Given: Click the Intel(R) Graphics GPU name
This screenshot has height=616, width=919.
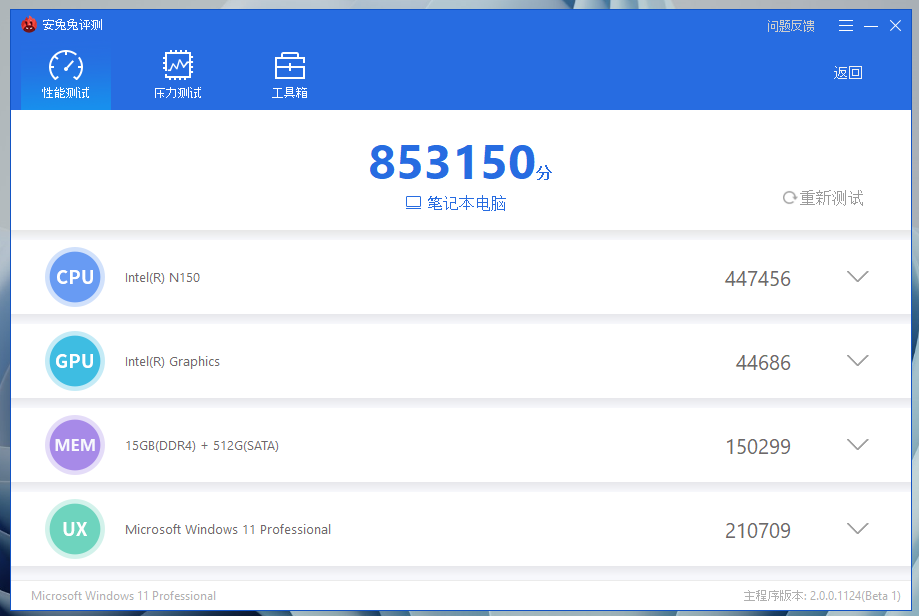Looking at the screenshot, I should point(172,362).
